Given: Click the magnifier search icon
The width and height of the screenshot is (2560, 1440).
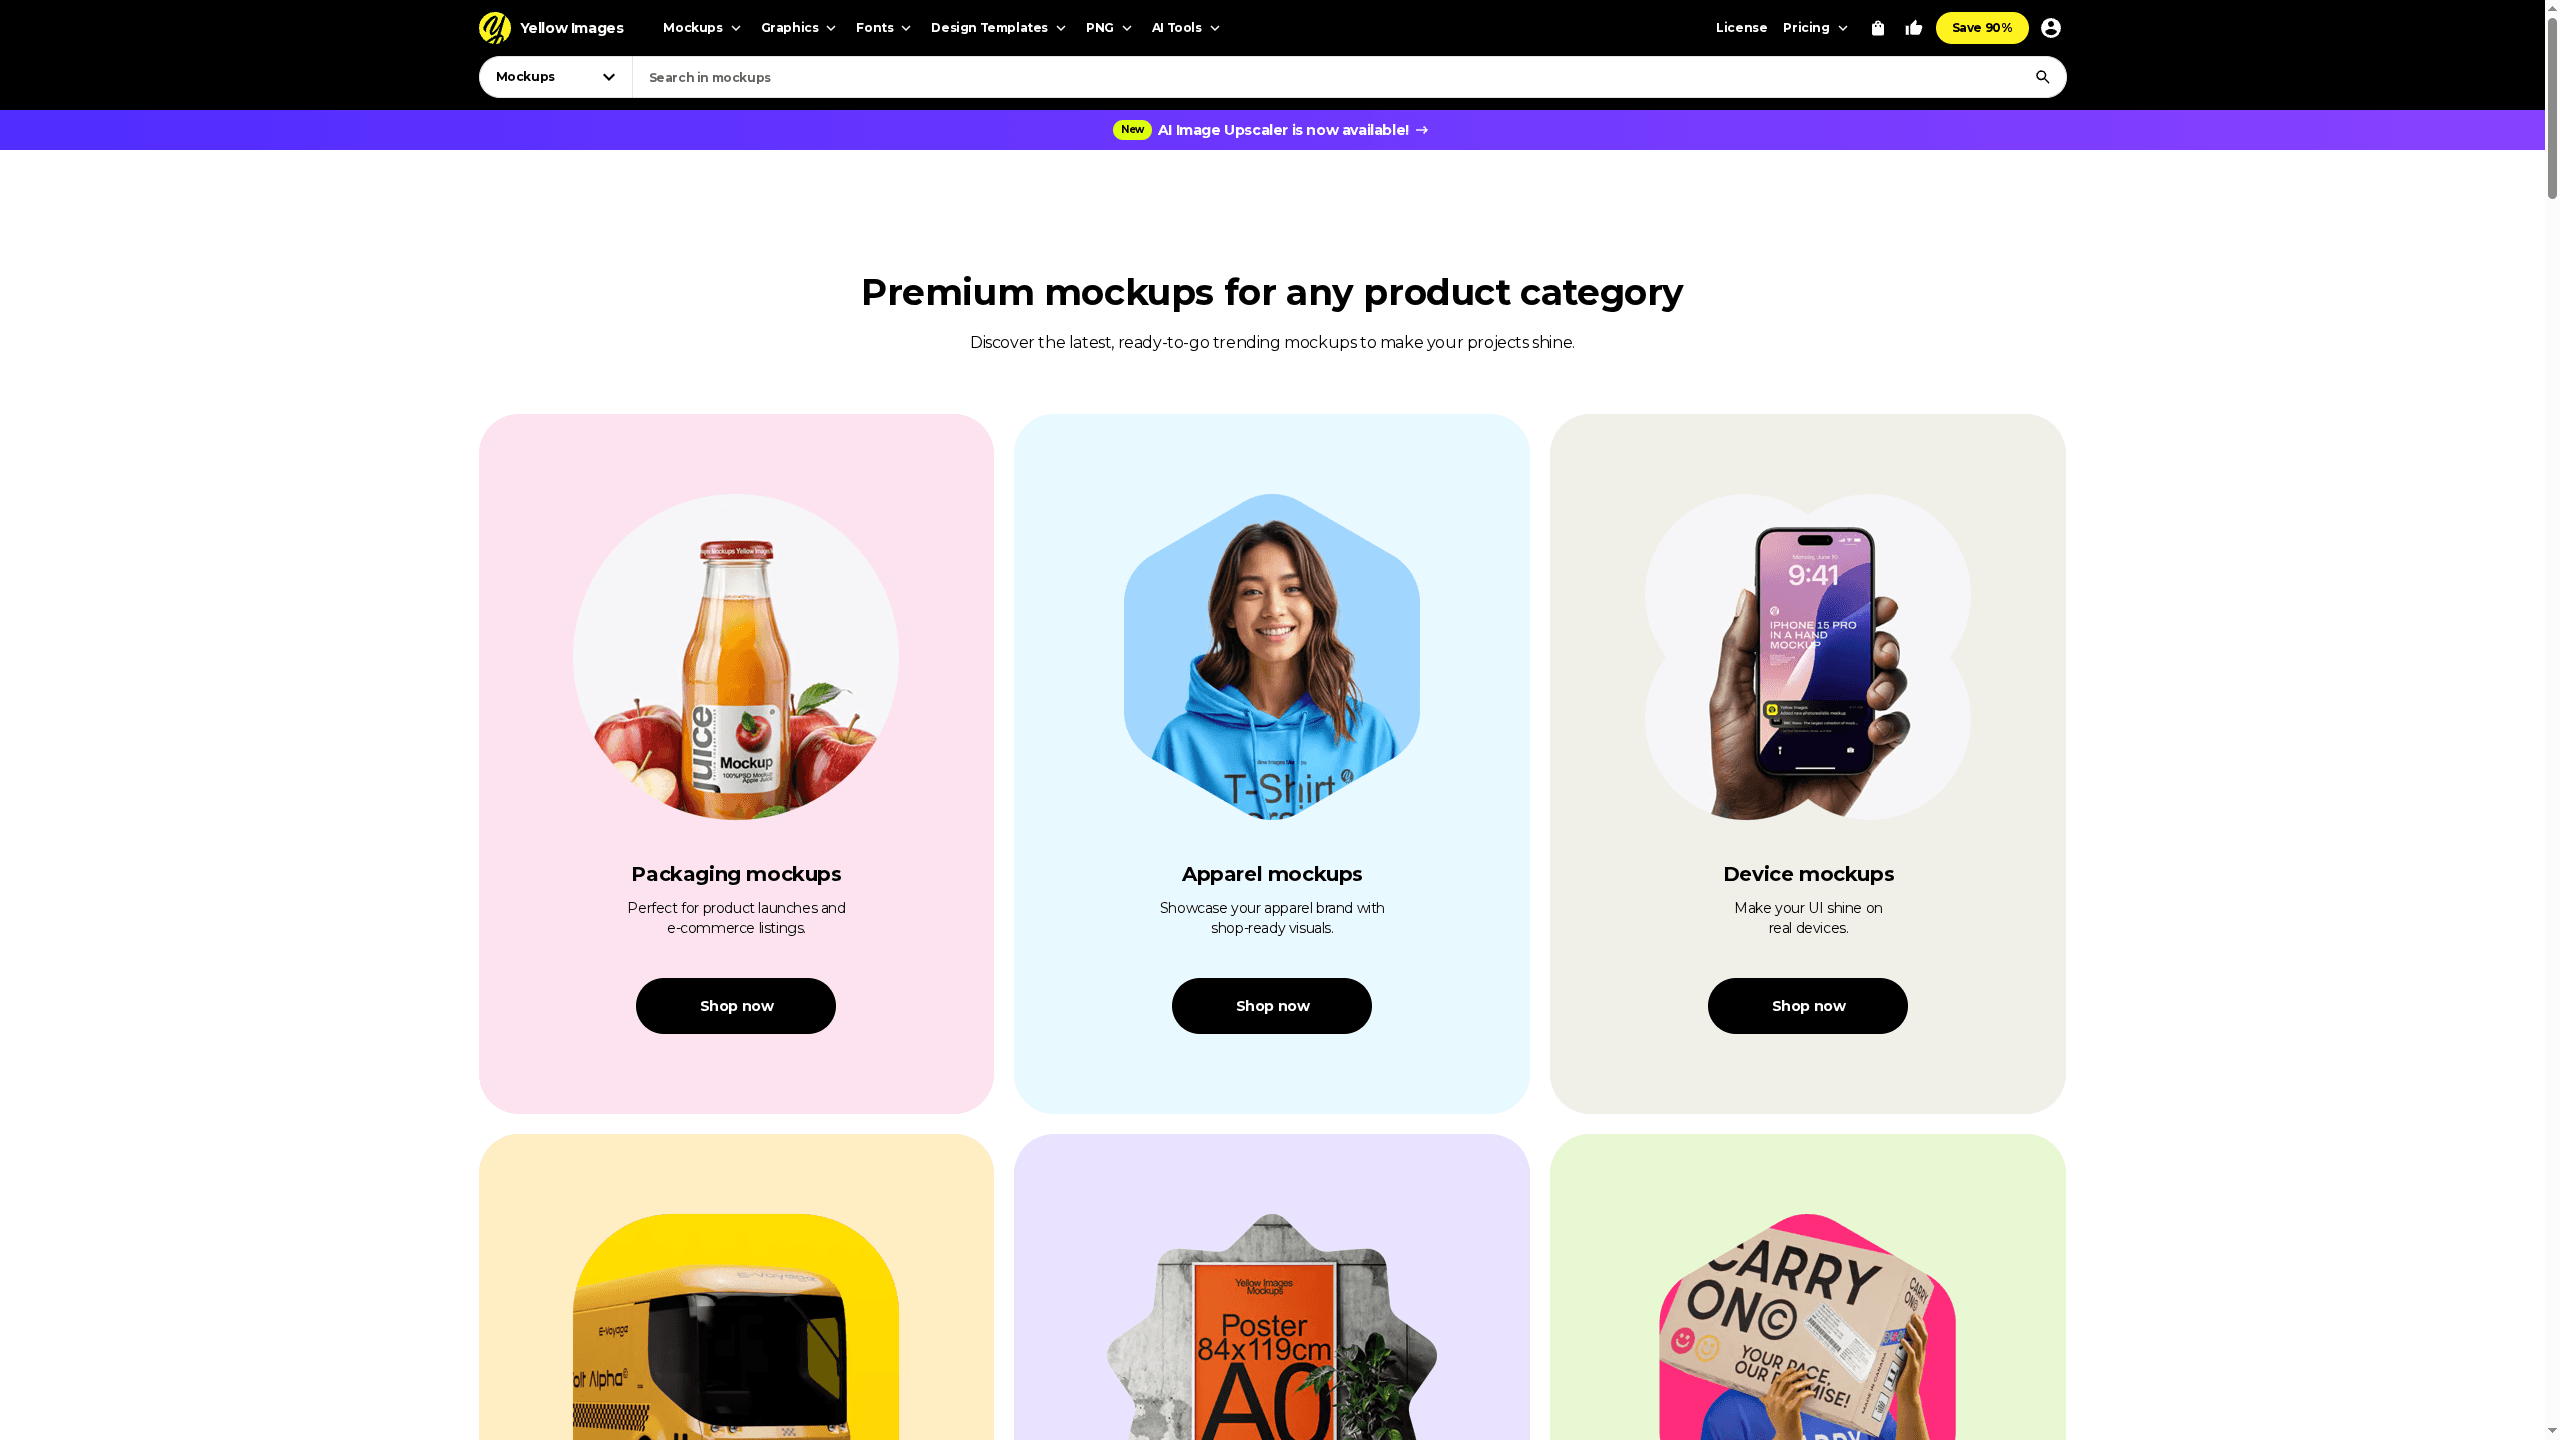Looking at the screenshot, I should [2043, 77].
